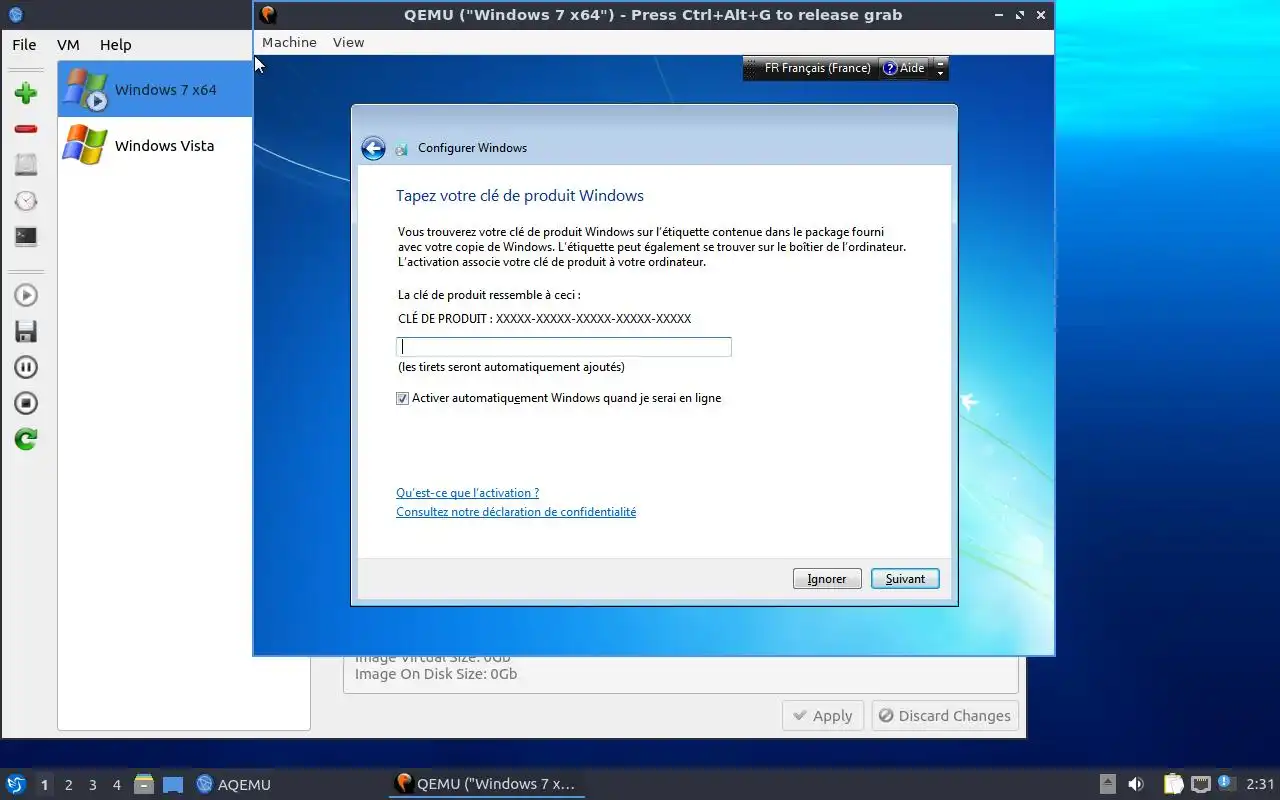Viewport: 1280px width, 800px height.
Task: Click the green plus Add VM icon
Action: tap(26, 93)
